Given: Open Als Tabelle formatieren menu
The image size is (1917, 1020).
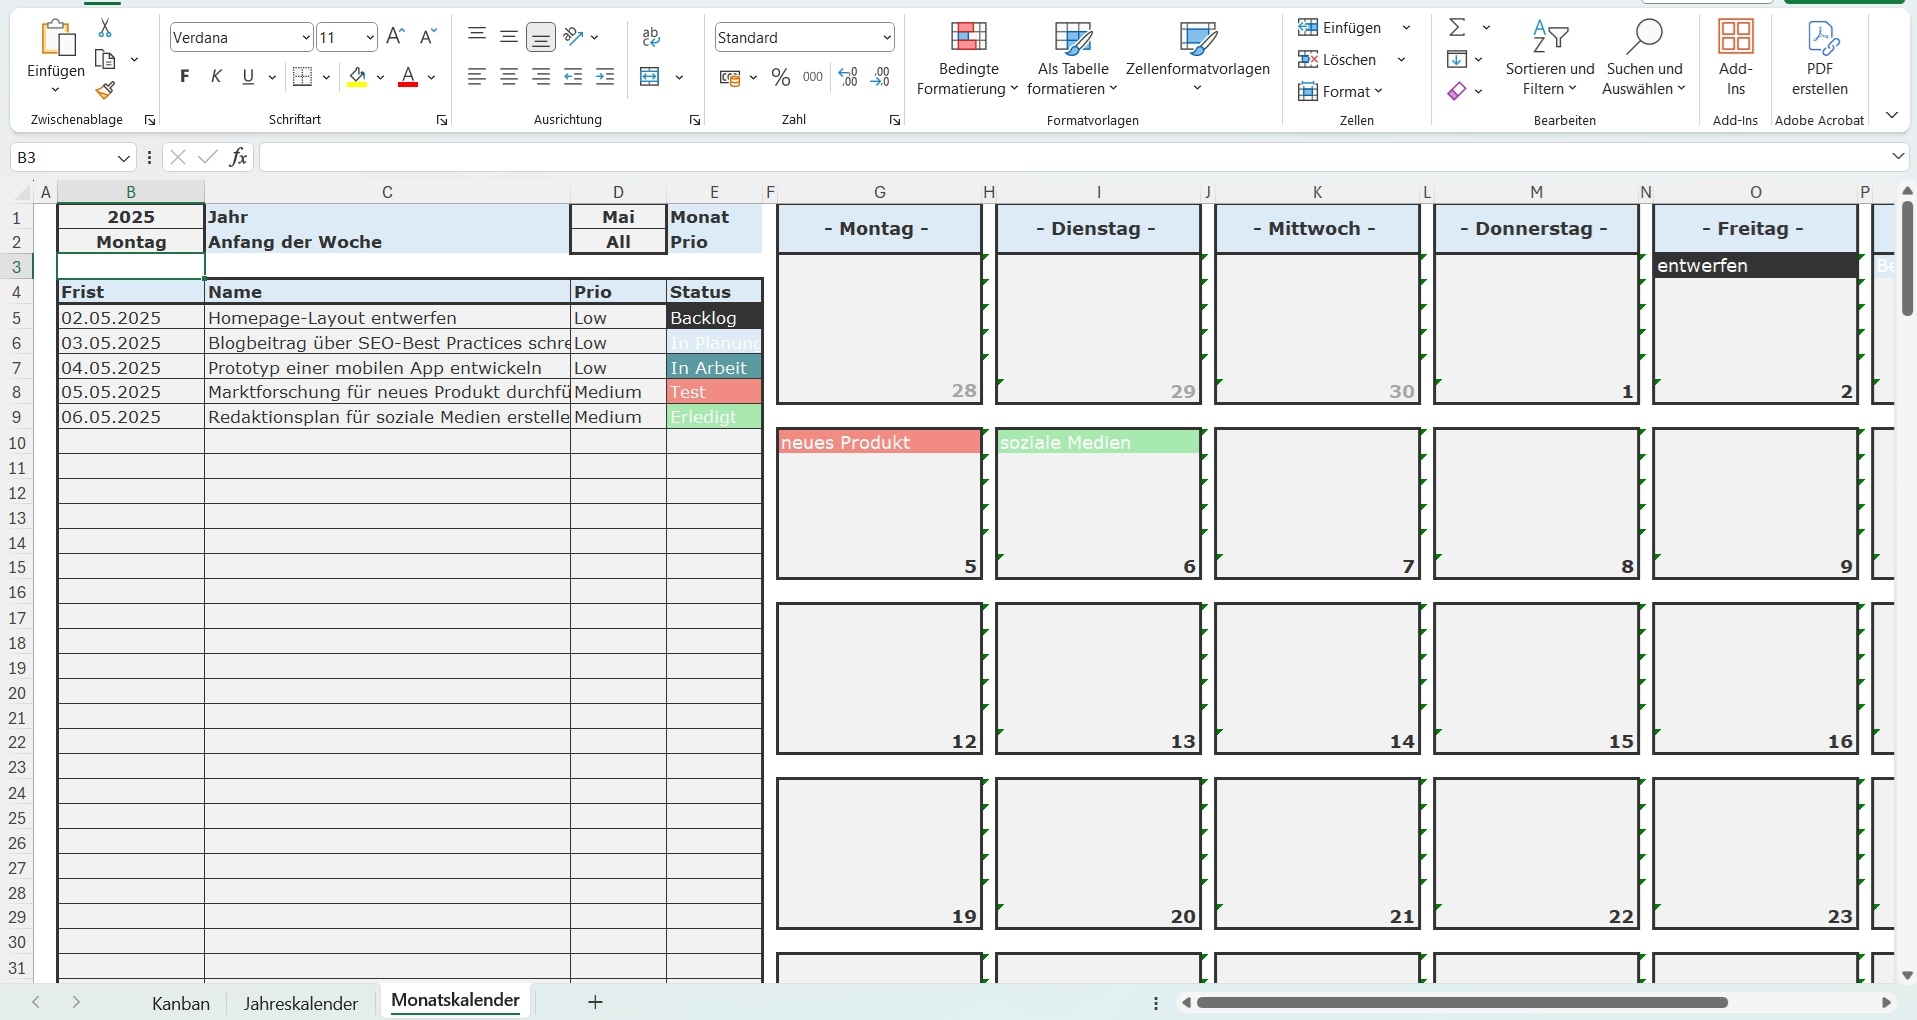Looking at the screenshot, I should (x=1073, y=58).
